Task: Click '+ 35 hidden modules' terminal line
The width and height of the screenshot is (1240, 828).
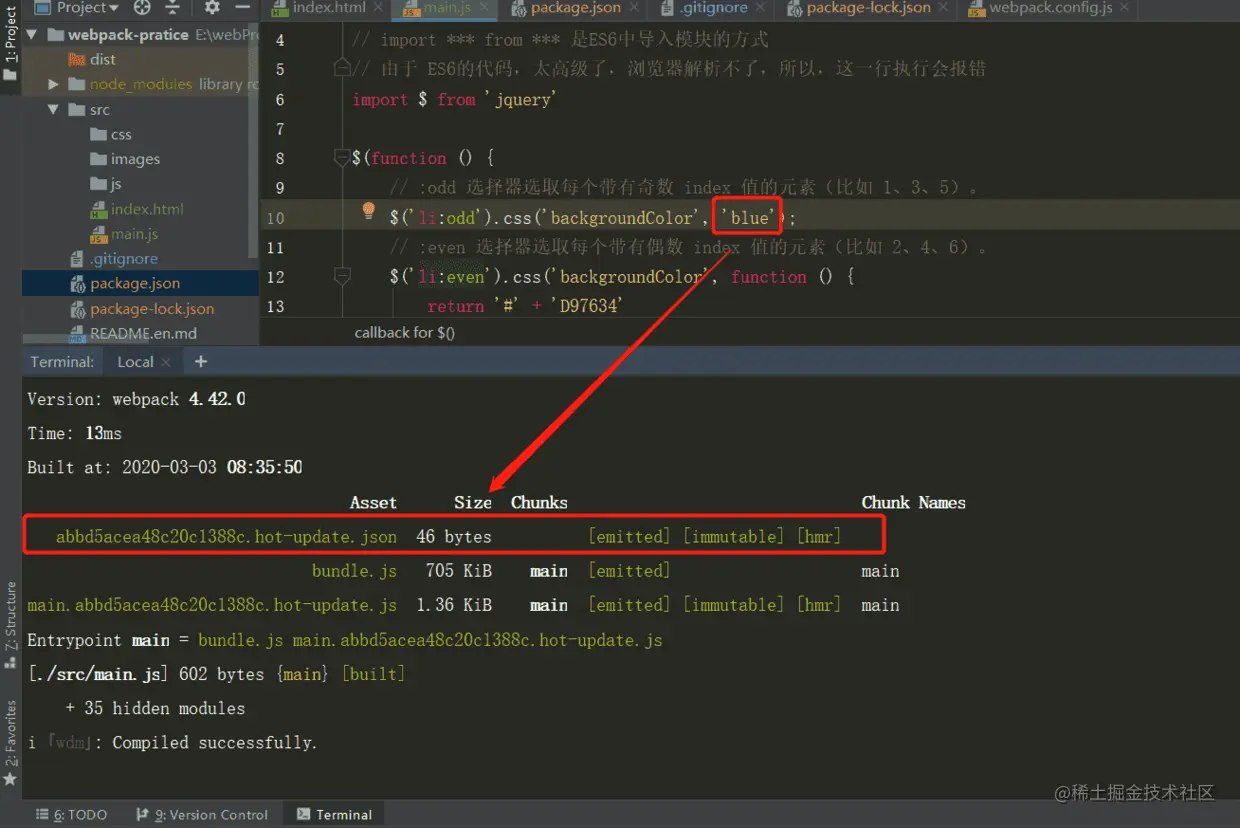Action: click(x=155, y=708)
